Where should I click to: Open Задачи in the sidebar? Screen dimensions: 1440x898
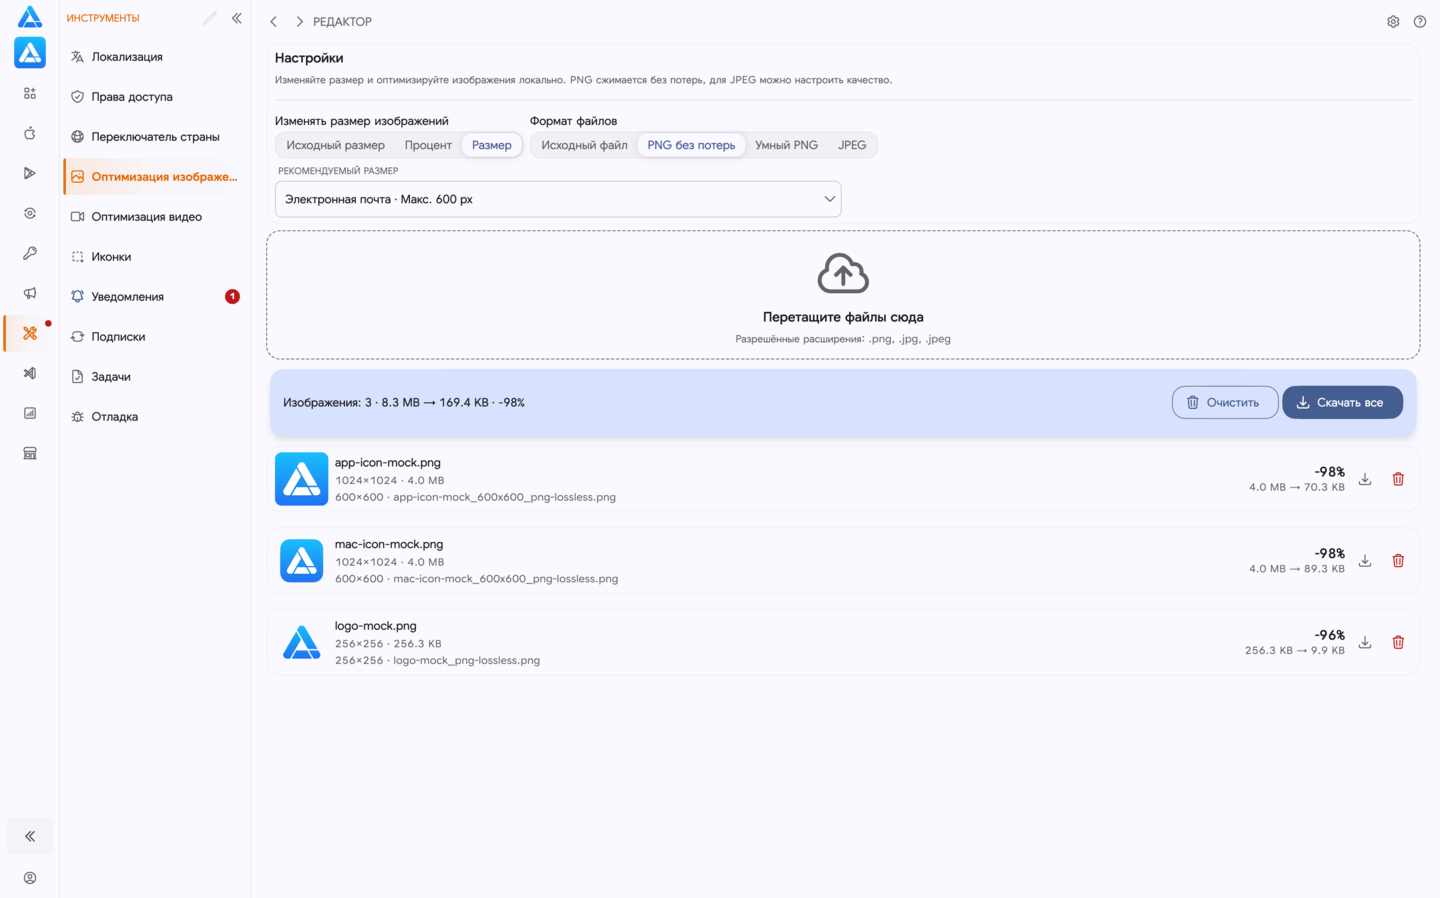point(154,377)
